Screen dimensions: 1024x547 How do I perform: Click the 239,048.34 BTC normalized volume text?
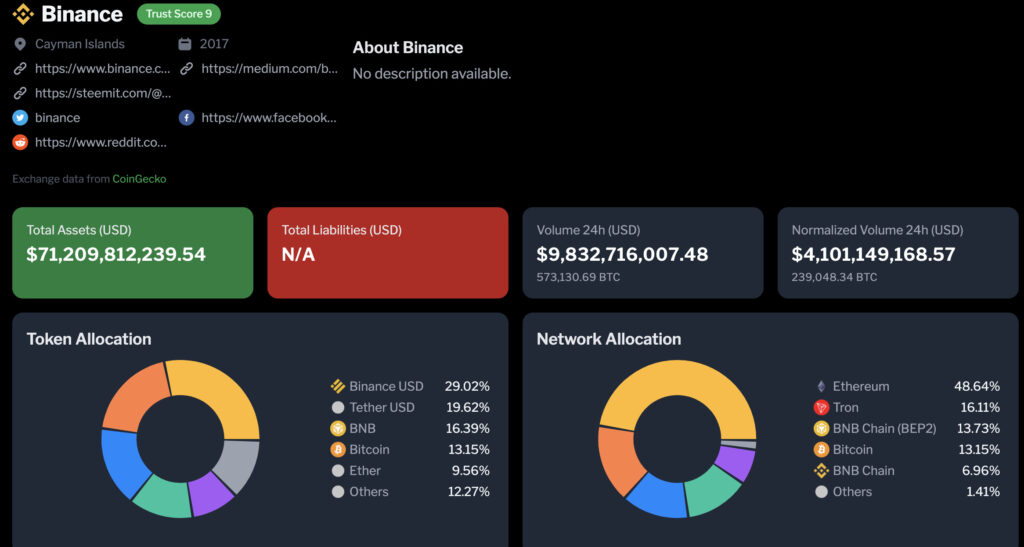click(834, 277)
